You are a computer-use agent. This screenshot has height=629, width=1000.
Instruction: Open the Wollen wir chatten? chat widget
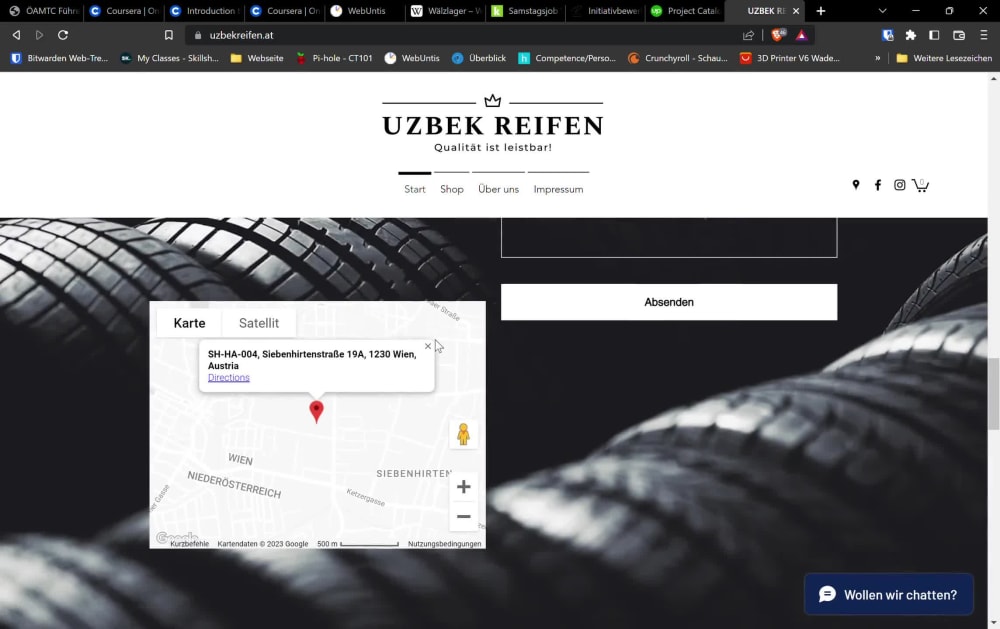(889, 595)
